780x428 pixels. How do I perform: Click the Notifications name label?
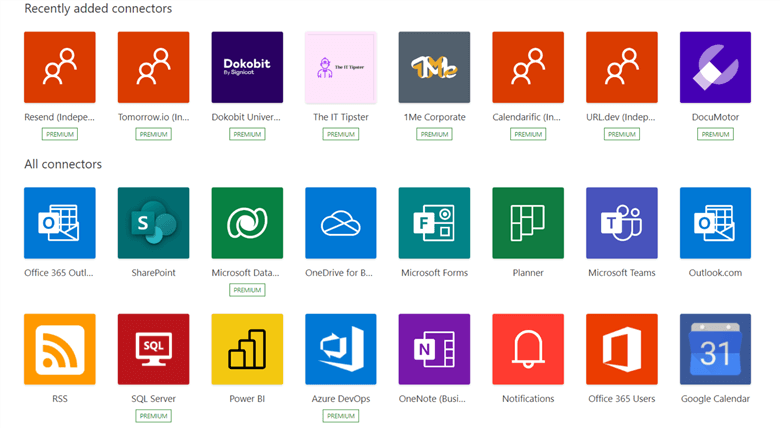click(x=528, y=399)
